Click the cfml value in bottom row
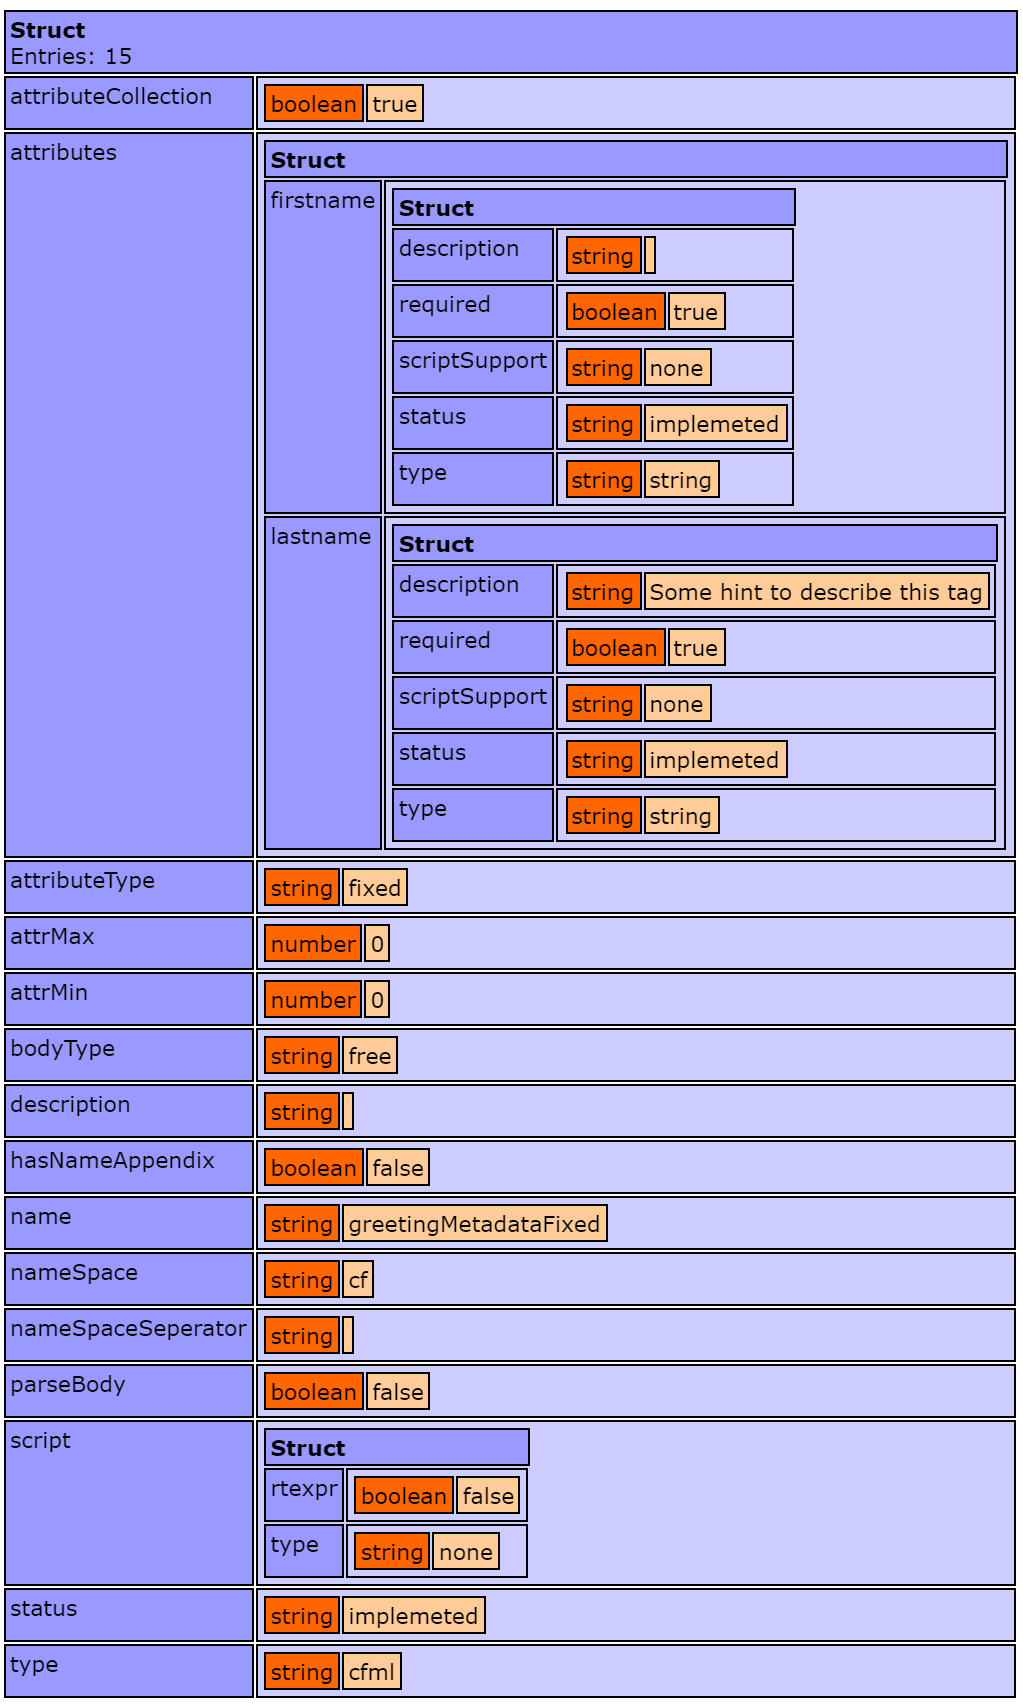 [371, 1672]
